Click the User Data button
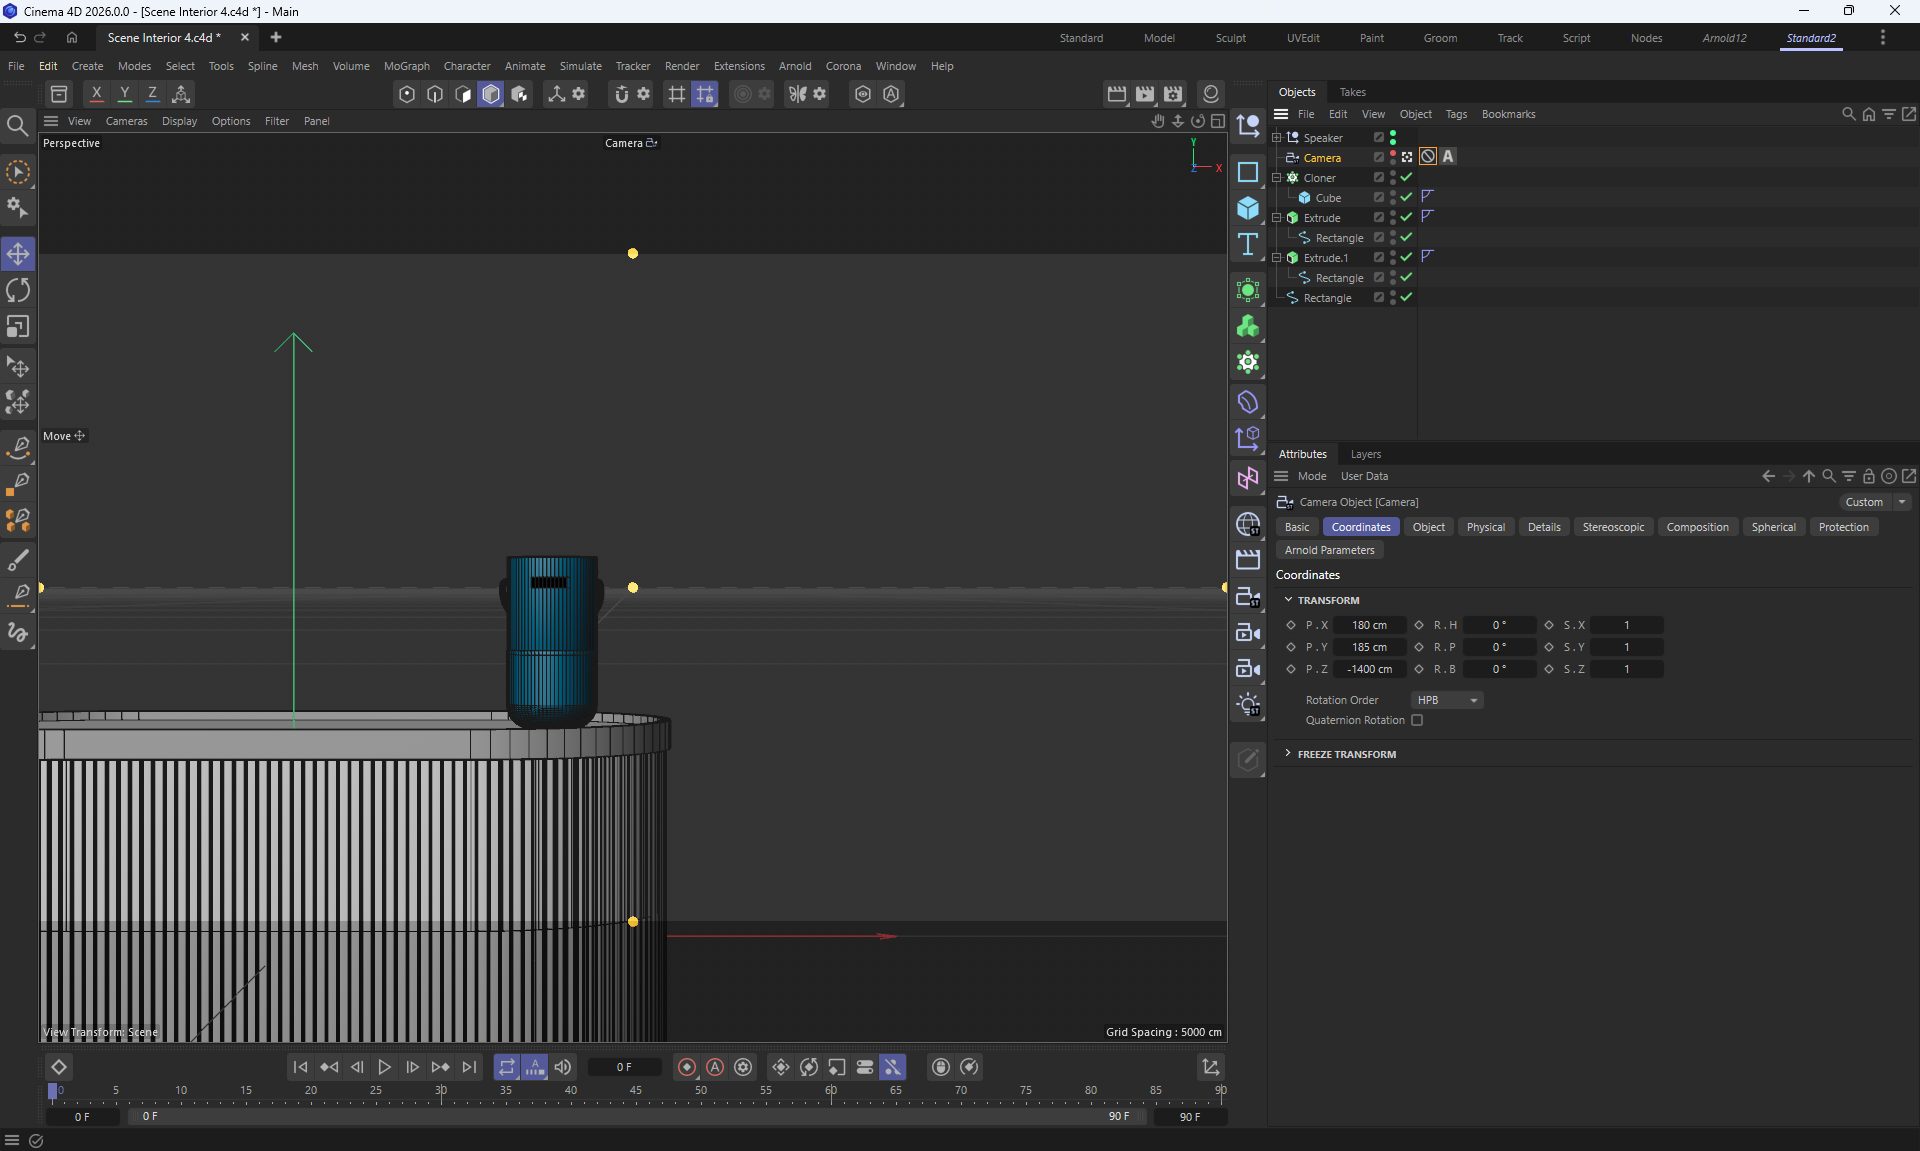 coord(1364,476)
